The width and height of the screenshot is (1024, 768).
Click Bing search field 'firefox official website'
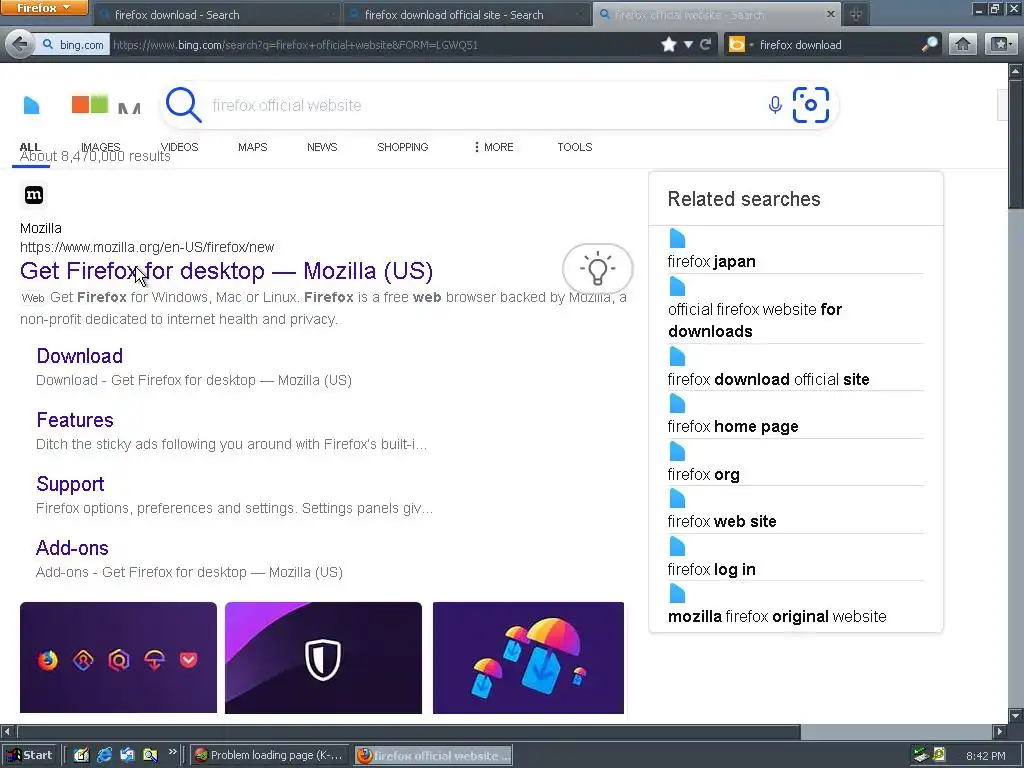pyautogui.click(x=483, y=105)
